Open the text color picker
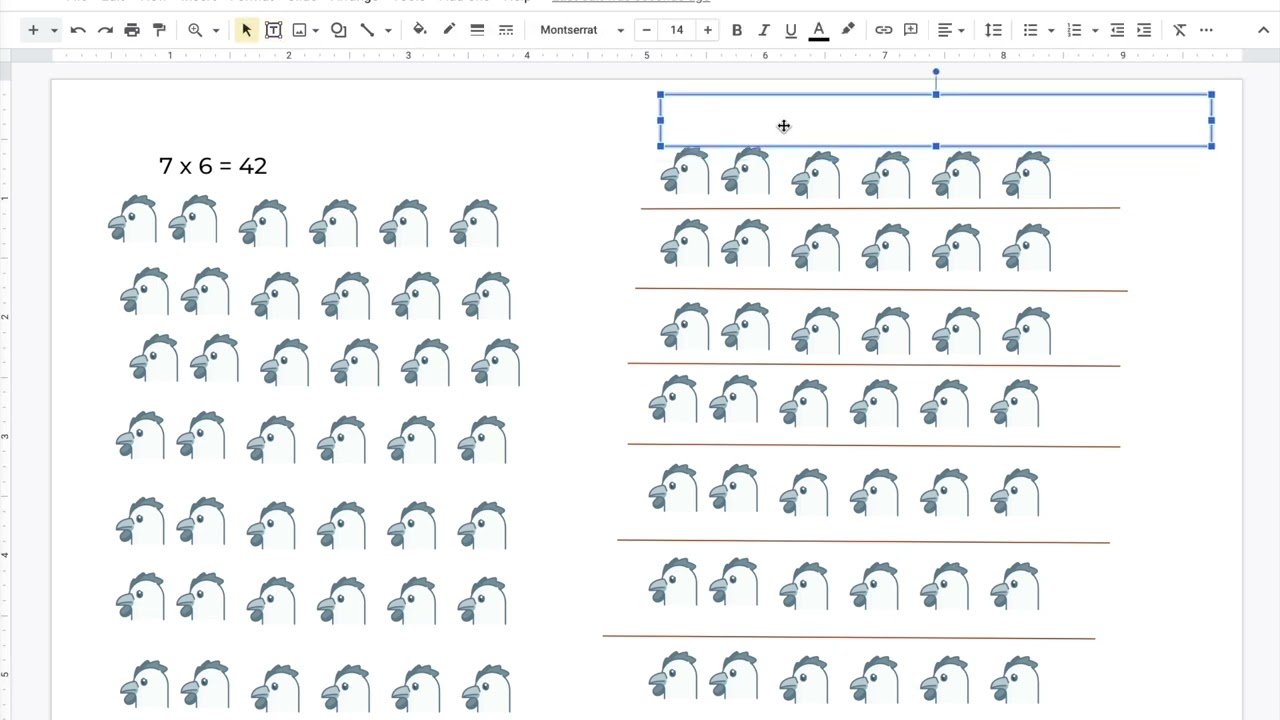The image size is (1280, 720). tap(818, 30)
